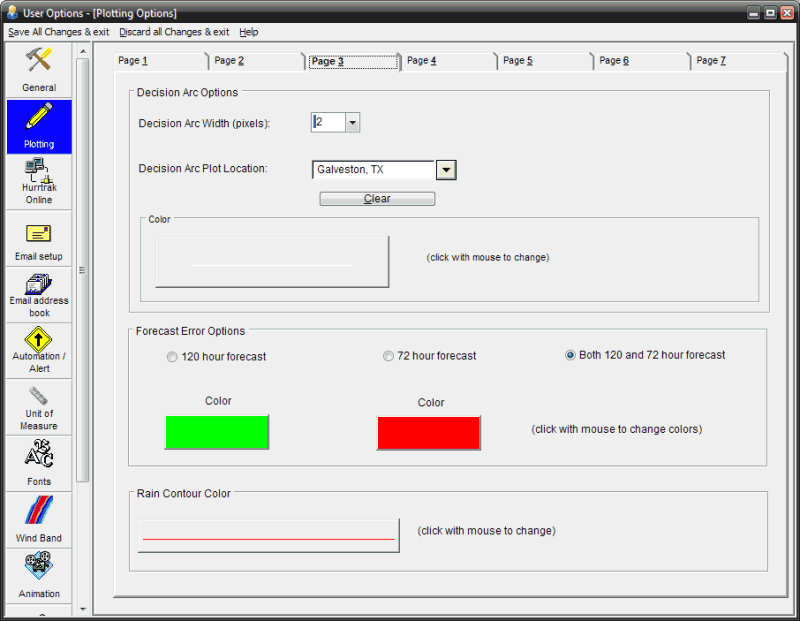Open the Decision Arc Plot Location dropdown
Image resolution: width=800 pixels, height=621 pixels.
tap(446, 170)
